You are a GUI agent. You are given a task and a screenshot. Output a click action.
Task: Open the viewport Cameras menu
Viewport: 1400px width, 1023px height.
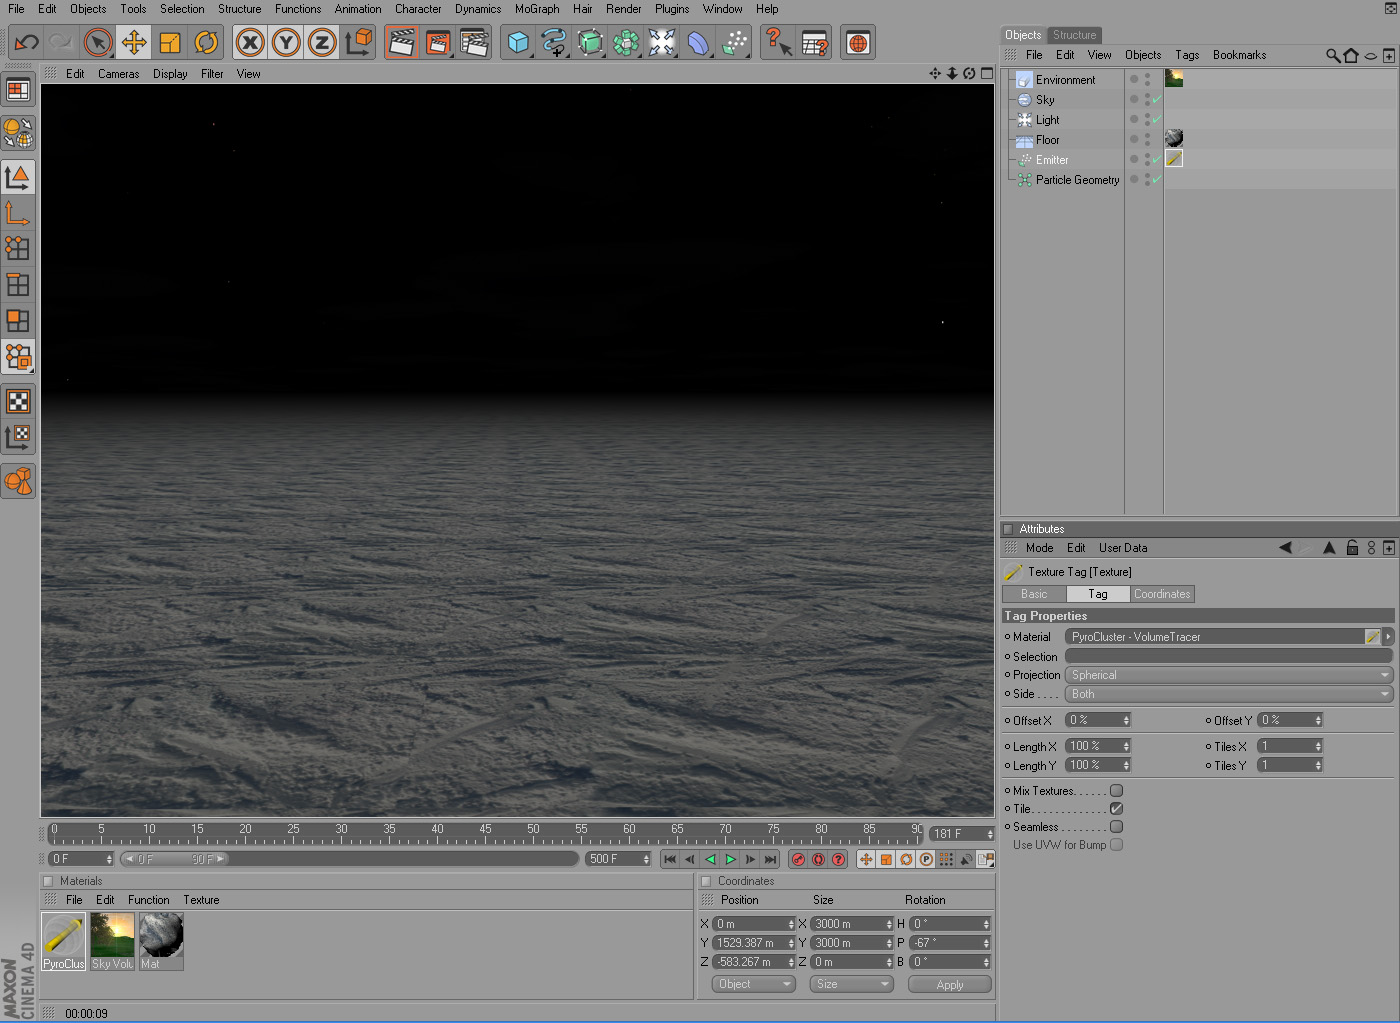118,74
